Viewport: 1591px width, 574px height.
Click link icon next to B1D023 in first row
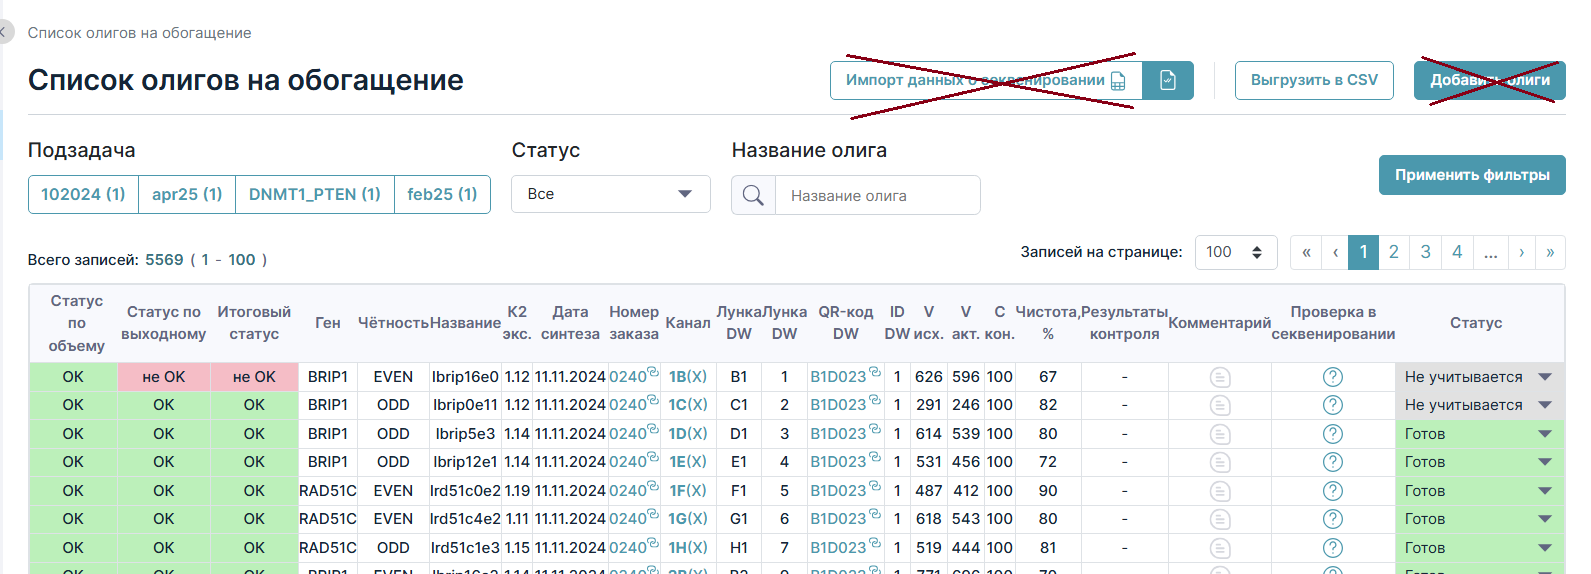tap(875, 372)
